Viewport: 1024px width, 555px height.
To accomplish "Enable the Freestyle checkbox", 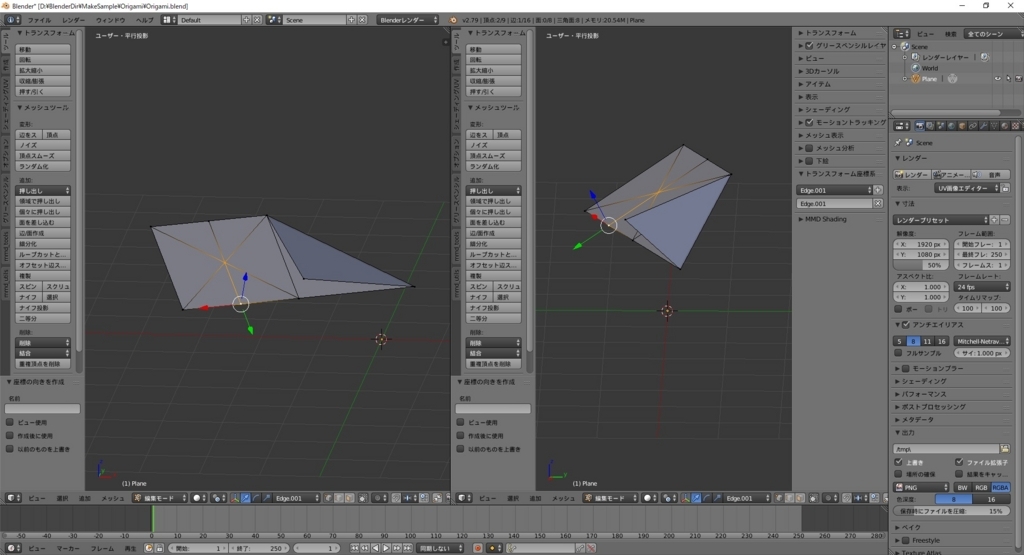I will point(906,540).
